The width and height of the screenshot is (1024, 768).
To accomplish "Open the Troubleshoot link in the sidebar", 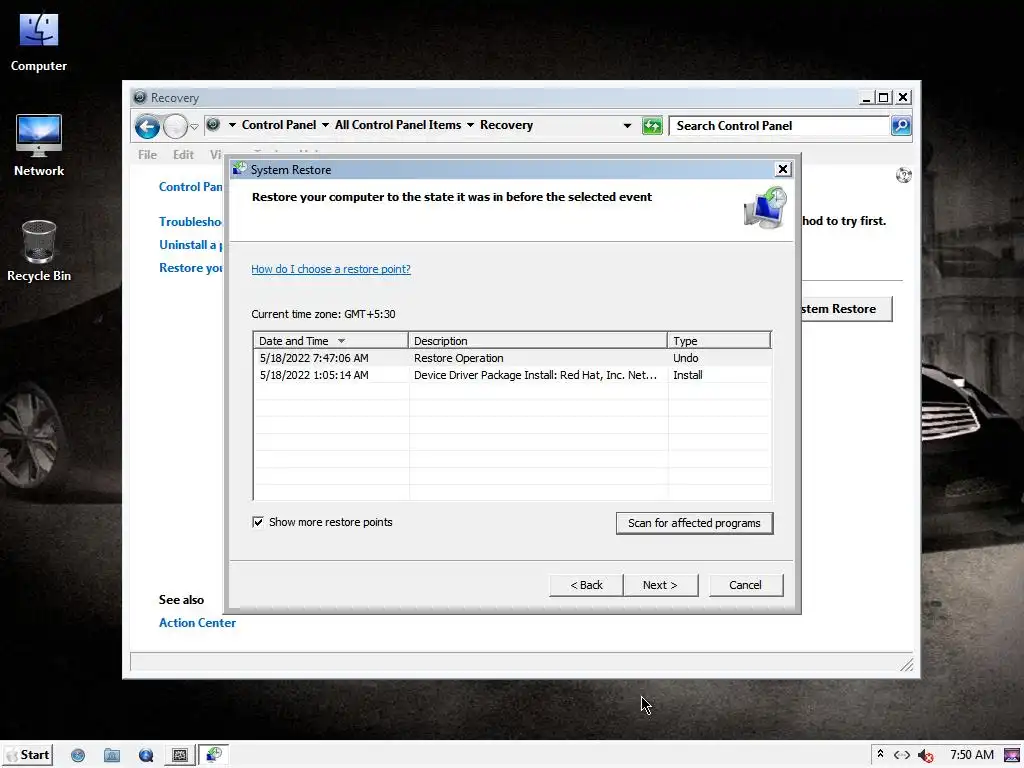I will click(x=191, y=221).
